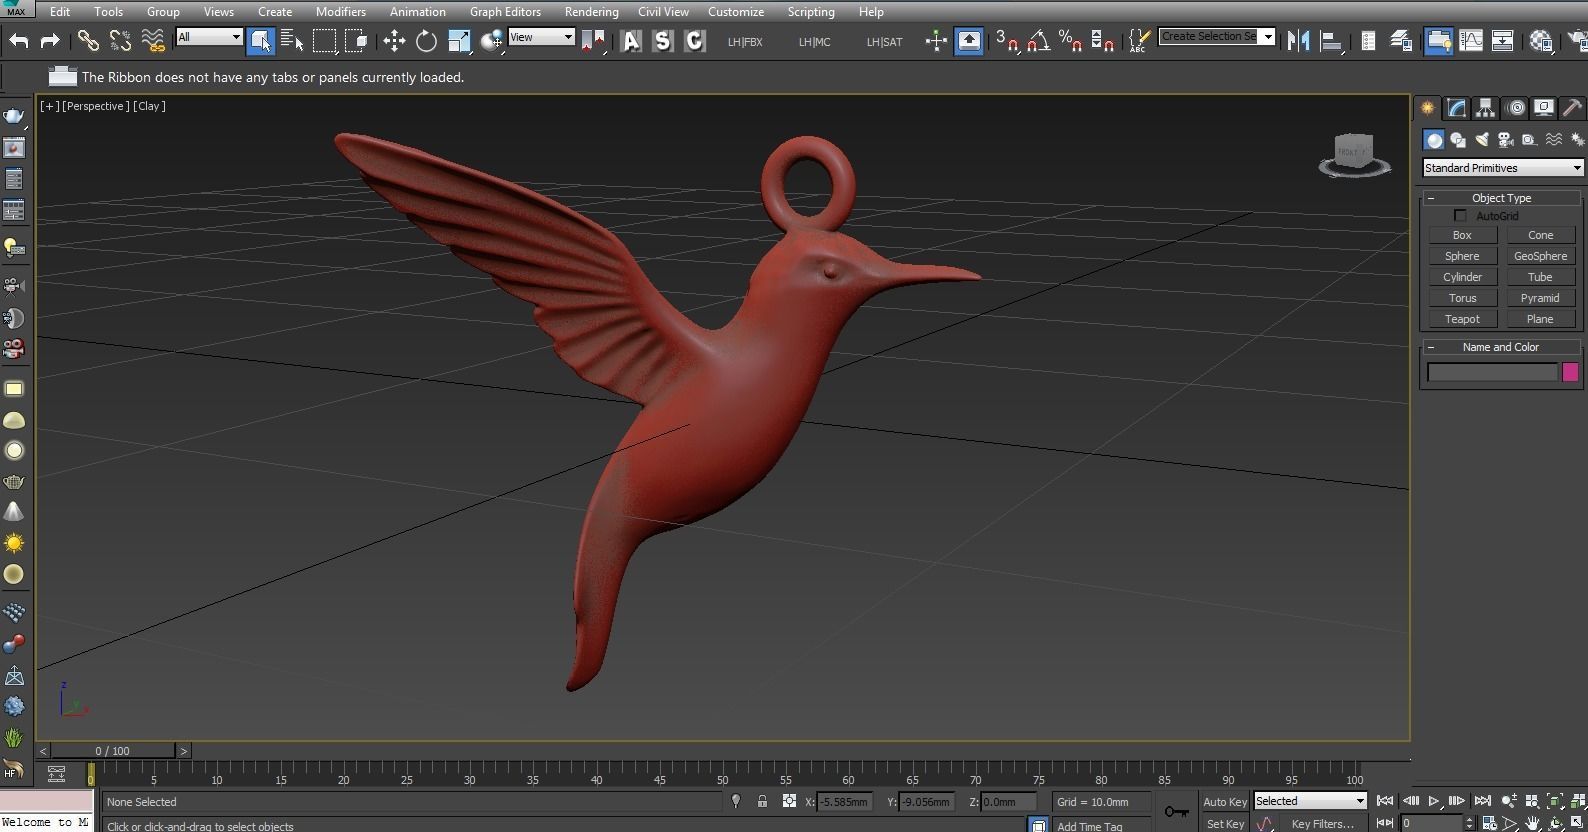Open the Perspective viewport label menu
This screenshot has height=832, width=1588.
click(x=95, y=106)
